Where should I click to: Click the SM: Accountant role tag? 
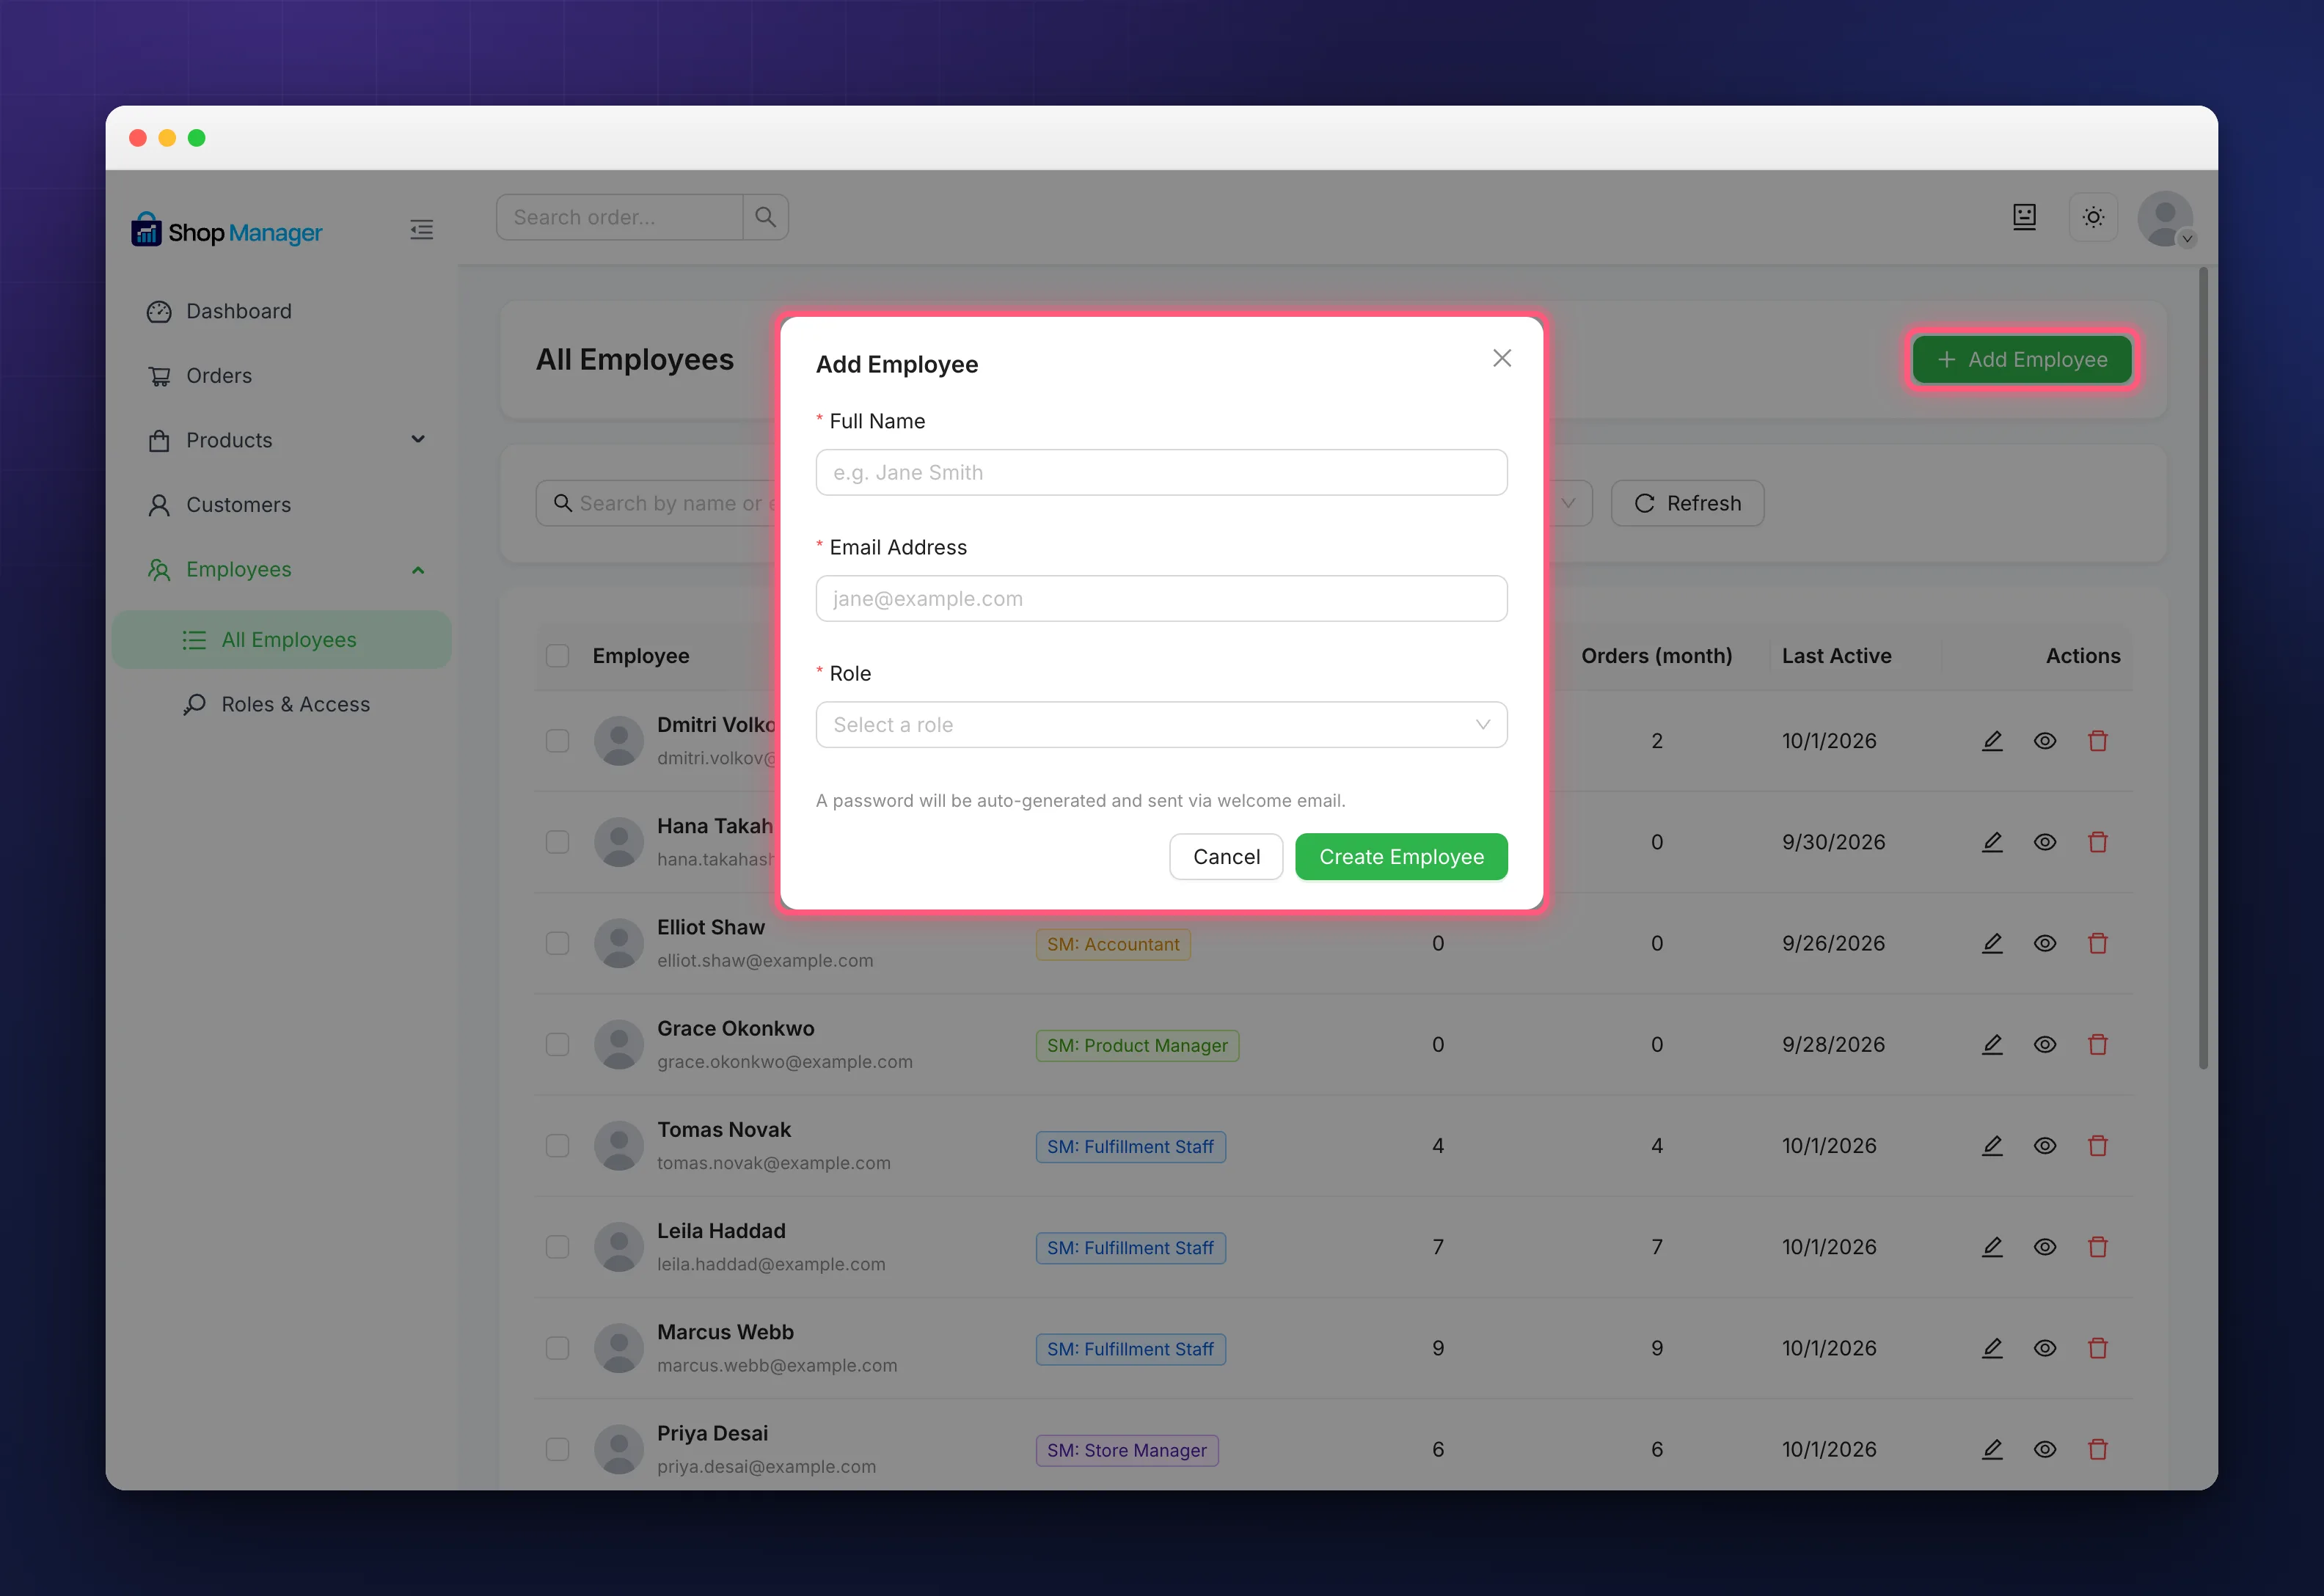(1113, 944)
